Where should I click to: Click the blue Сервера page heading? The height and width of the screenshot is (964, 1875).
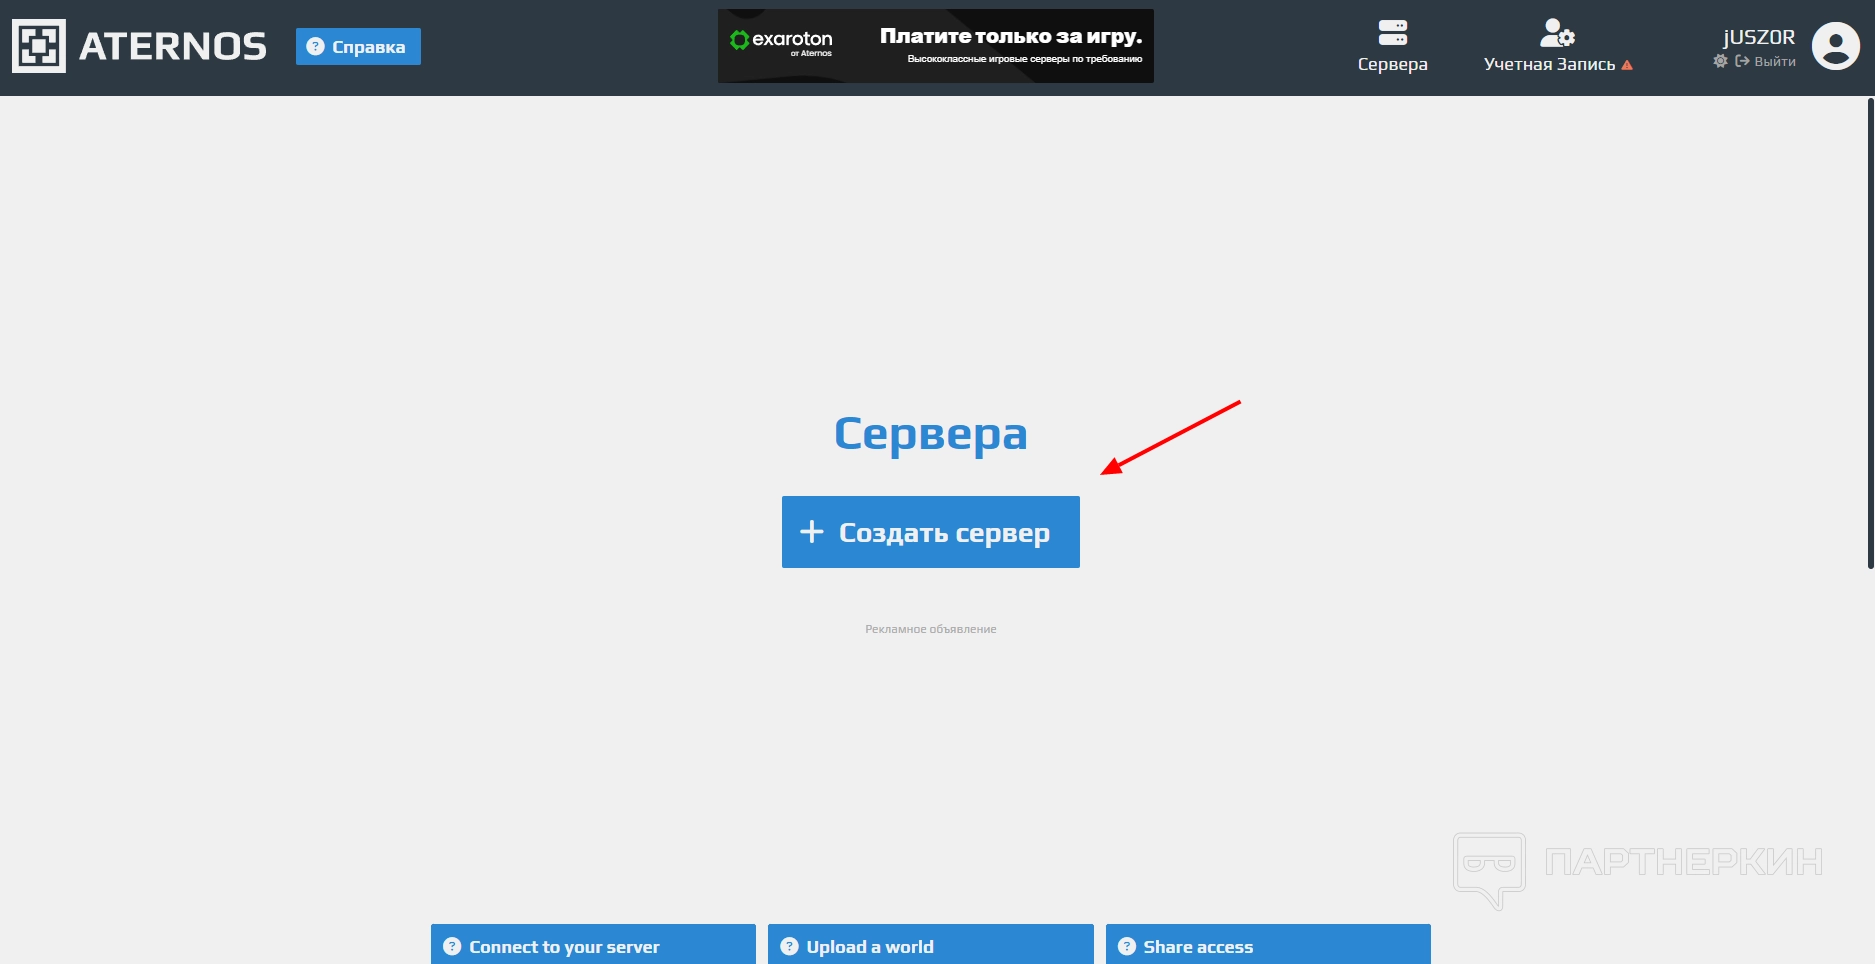tap(931, 434)
